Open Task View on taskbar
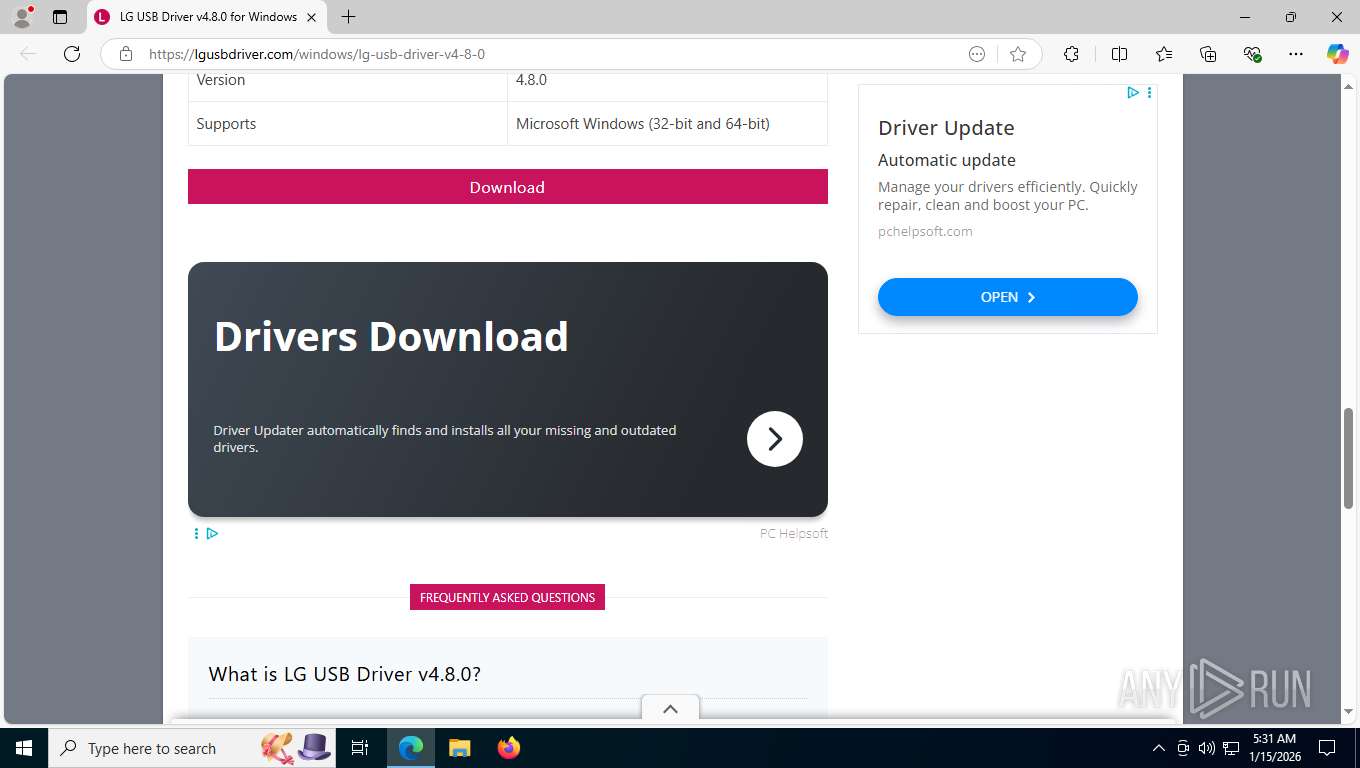Viewport: 1360px width, 768px height. (x=361, y=748)
